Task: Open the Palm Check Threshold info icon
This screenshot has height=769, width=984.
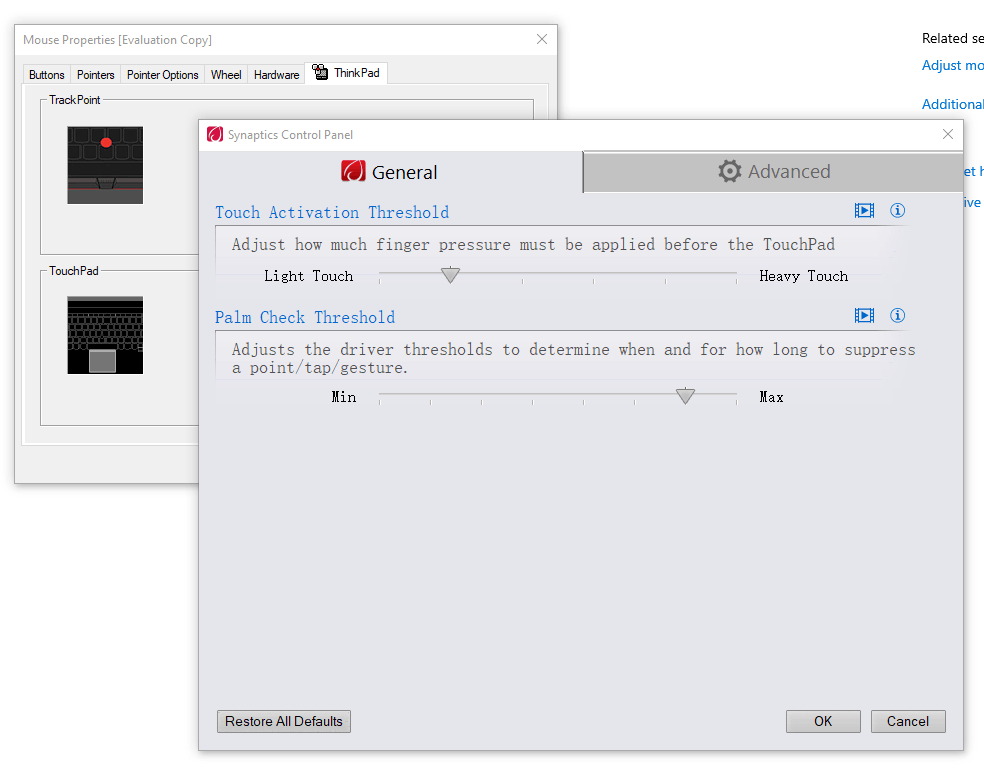Action: point(897,315)
